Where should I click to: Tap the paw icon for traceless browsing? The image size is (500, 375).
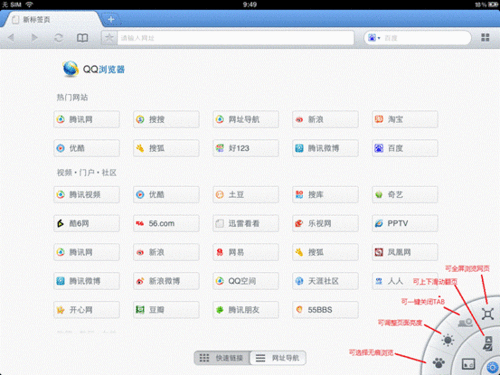[438, 362]
